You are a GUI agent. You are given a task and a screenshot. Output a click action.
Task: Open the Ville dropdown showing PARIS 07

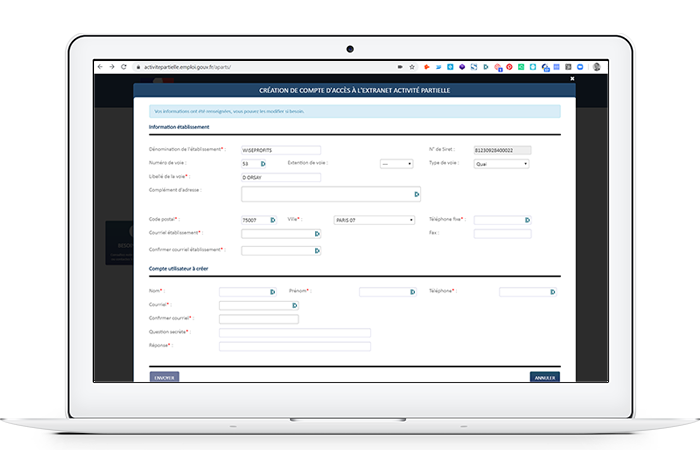[x=374, y=220]
